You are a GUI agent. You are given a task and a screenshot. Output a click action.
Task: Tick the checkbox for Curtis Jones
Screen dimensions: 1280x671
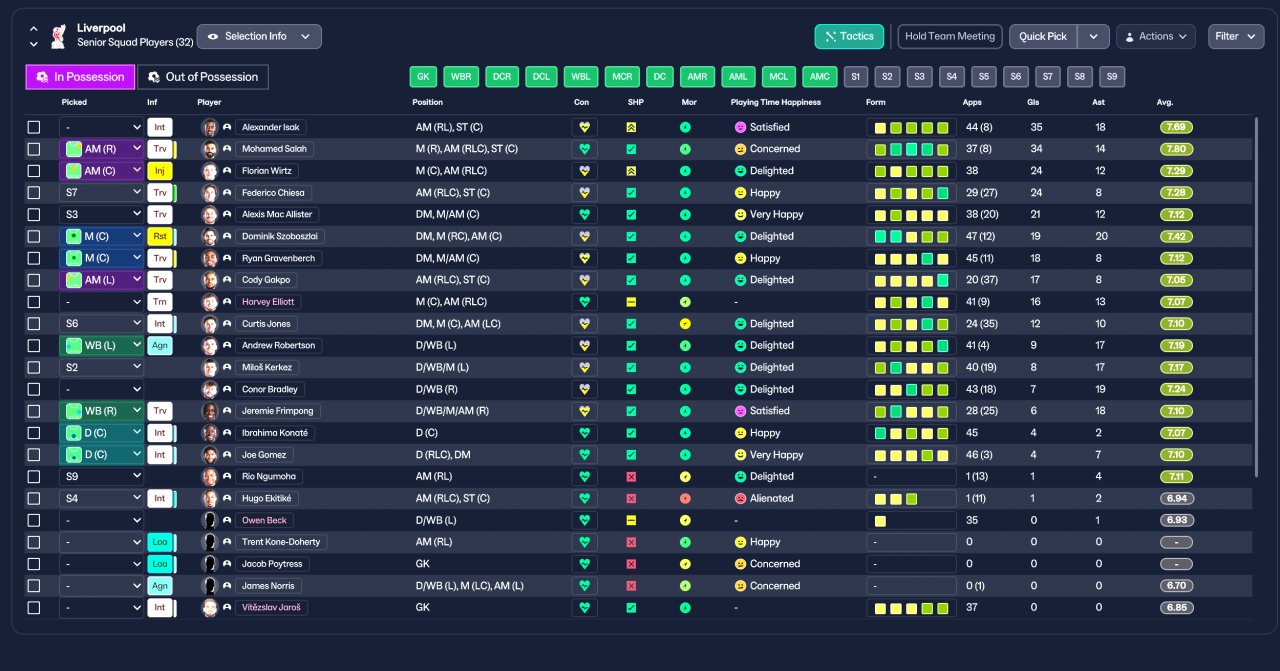(x=34, y=324)
